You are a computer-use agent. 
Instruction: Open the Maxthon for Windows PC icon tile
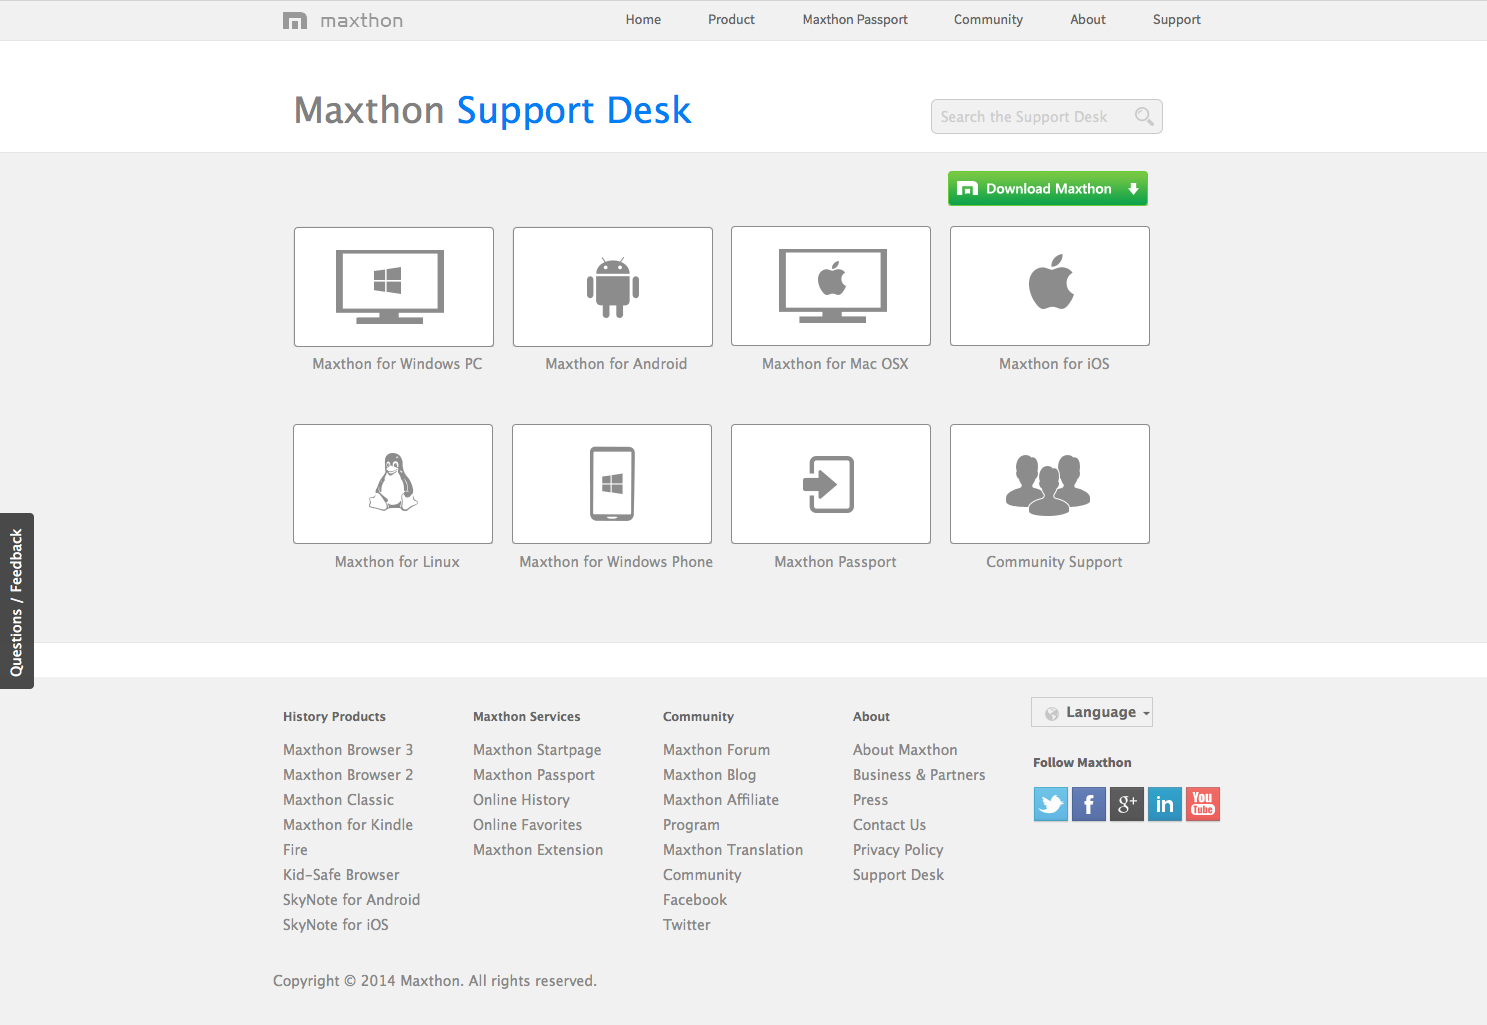[x=393, y=287]
